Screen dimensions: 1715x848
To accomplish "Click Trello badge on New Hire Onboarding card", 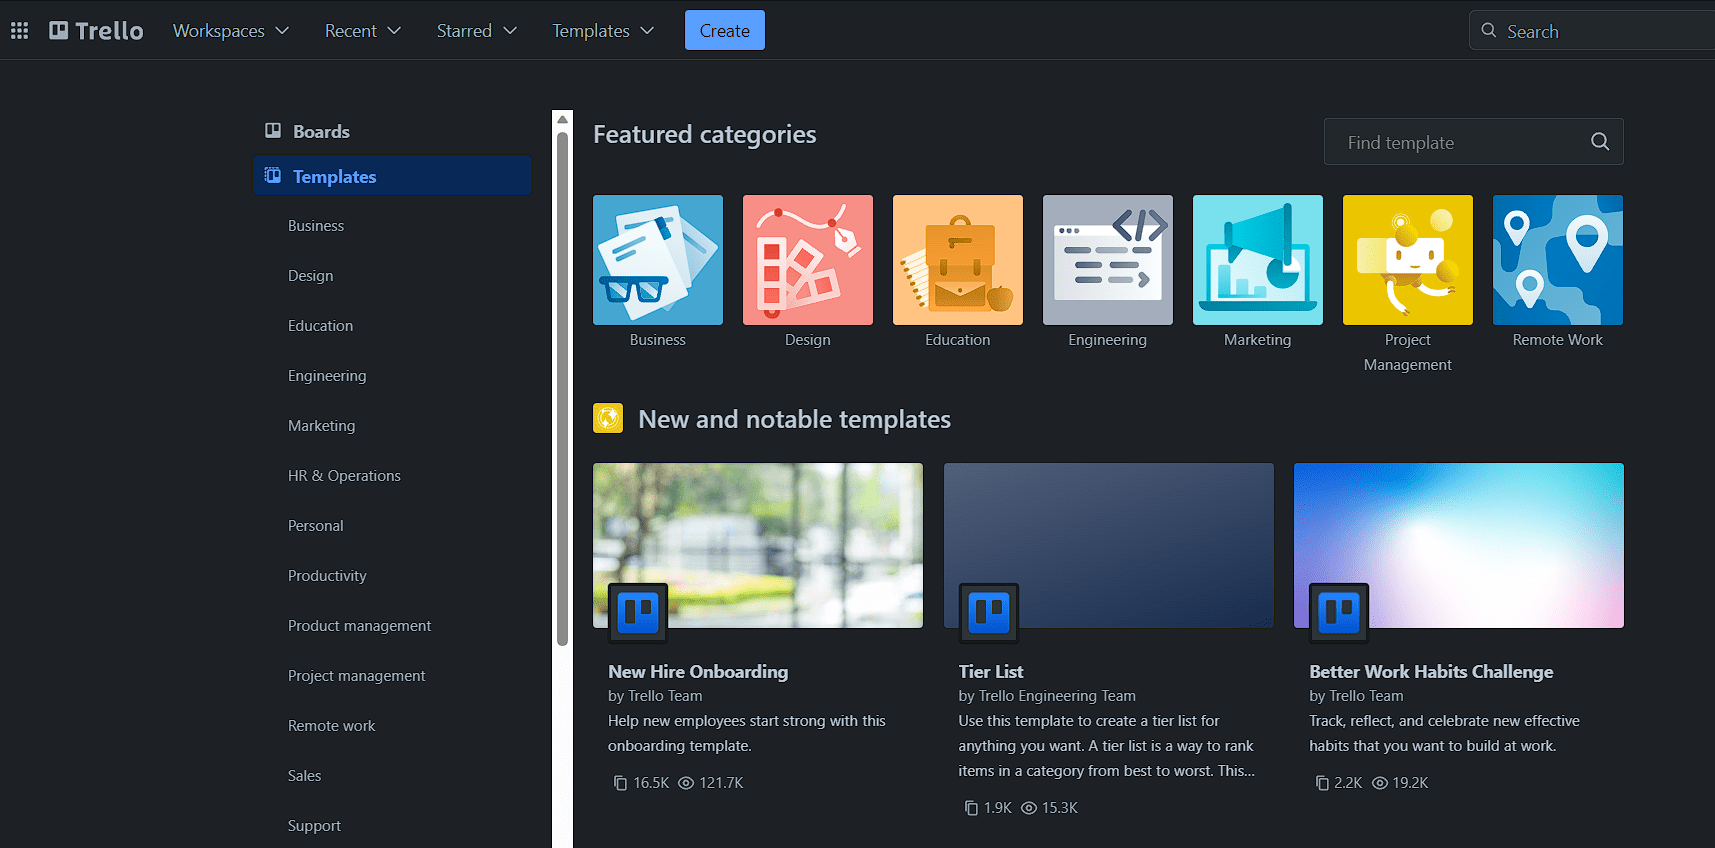I will tap(638, 612).
